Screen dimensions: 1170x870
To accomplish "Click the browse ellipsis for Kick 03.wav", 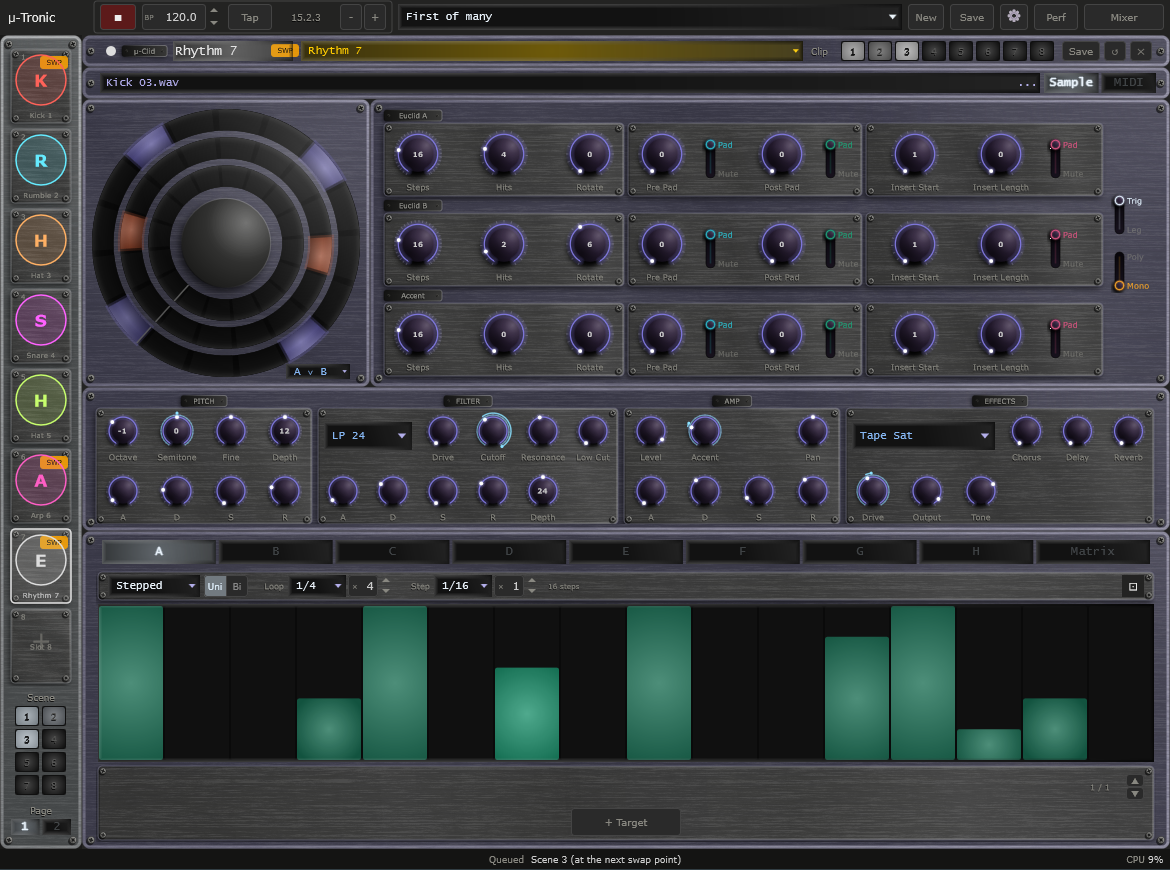I will (1027, 83).
